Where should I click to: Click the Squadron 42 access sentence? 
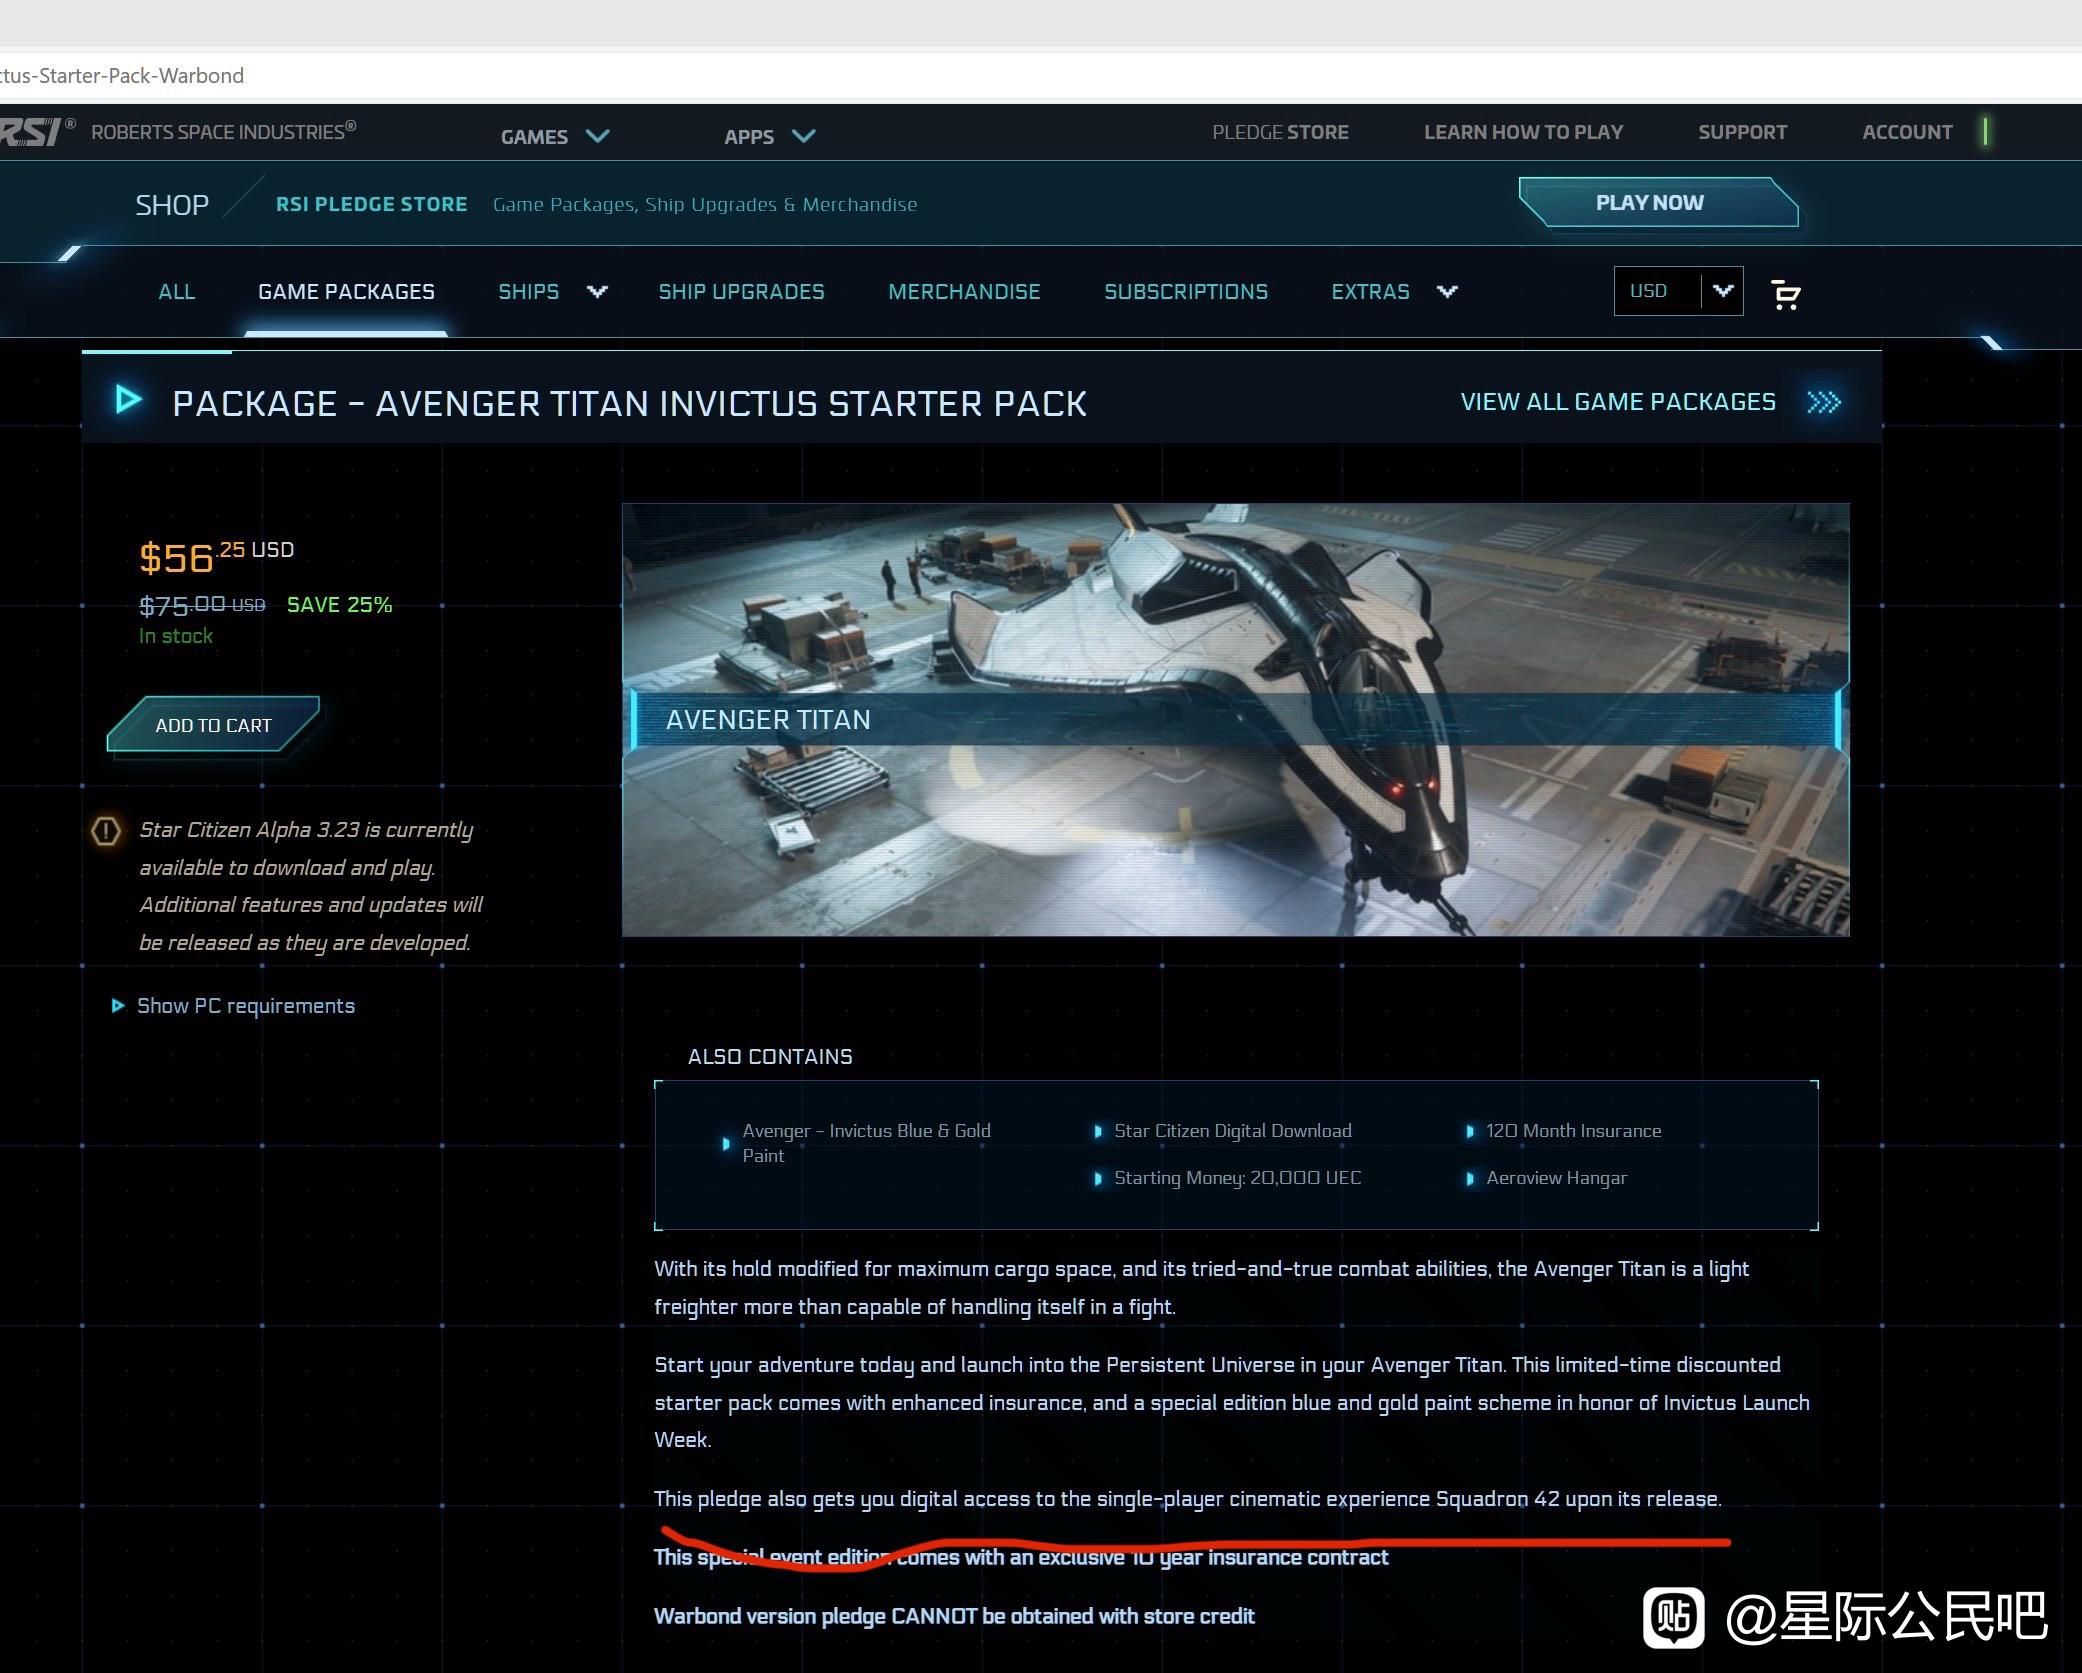click(x=1187, y=1498)
